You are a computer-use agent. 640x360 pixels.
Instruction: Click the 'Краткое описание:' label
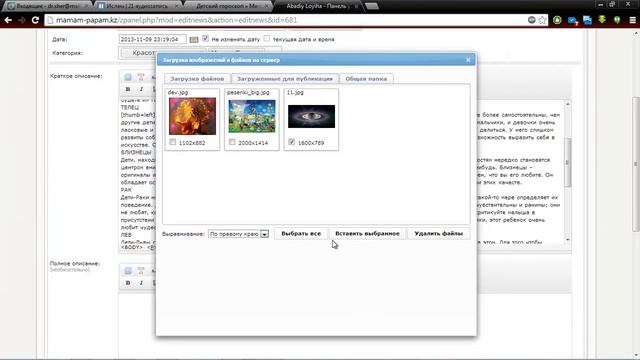pyautogui.click(x=76, y=76)
